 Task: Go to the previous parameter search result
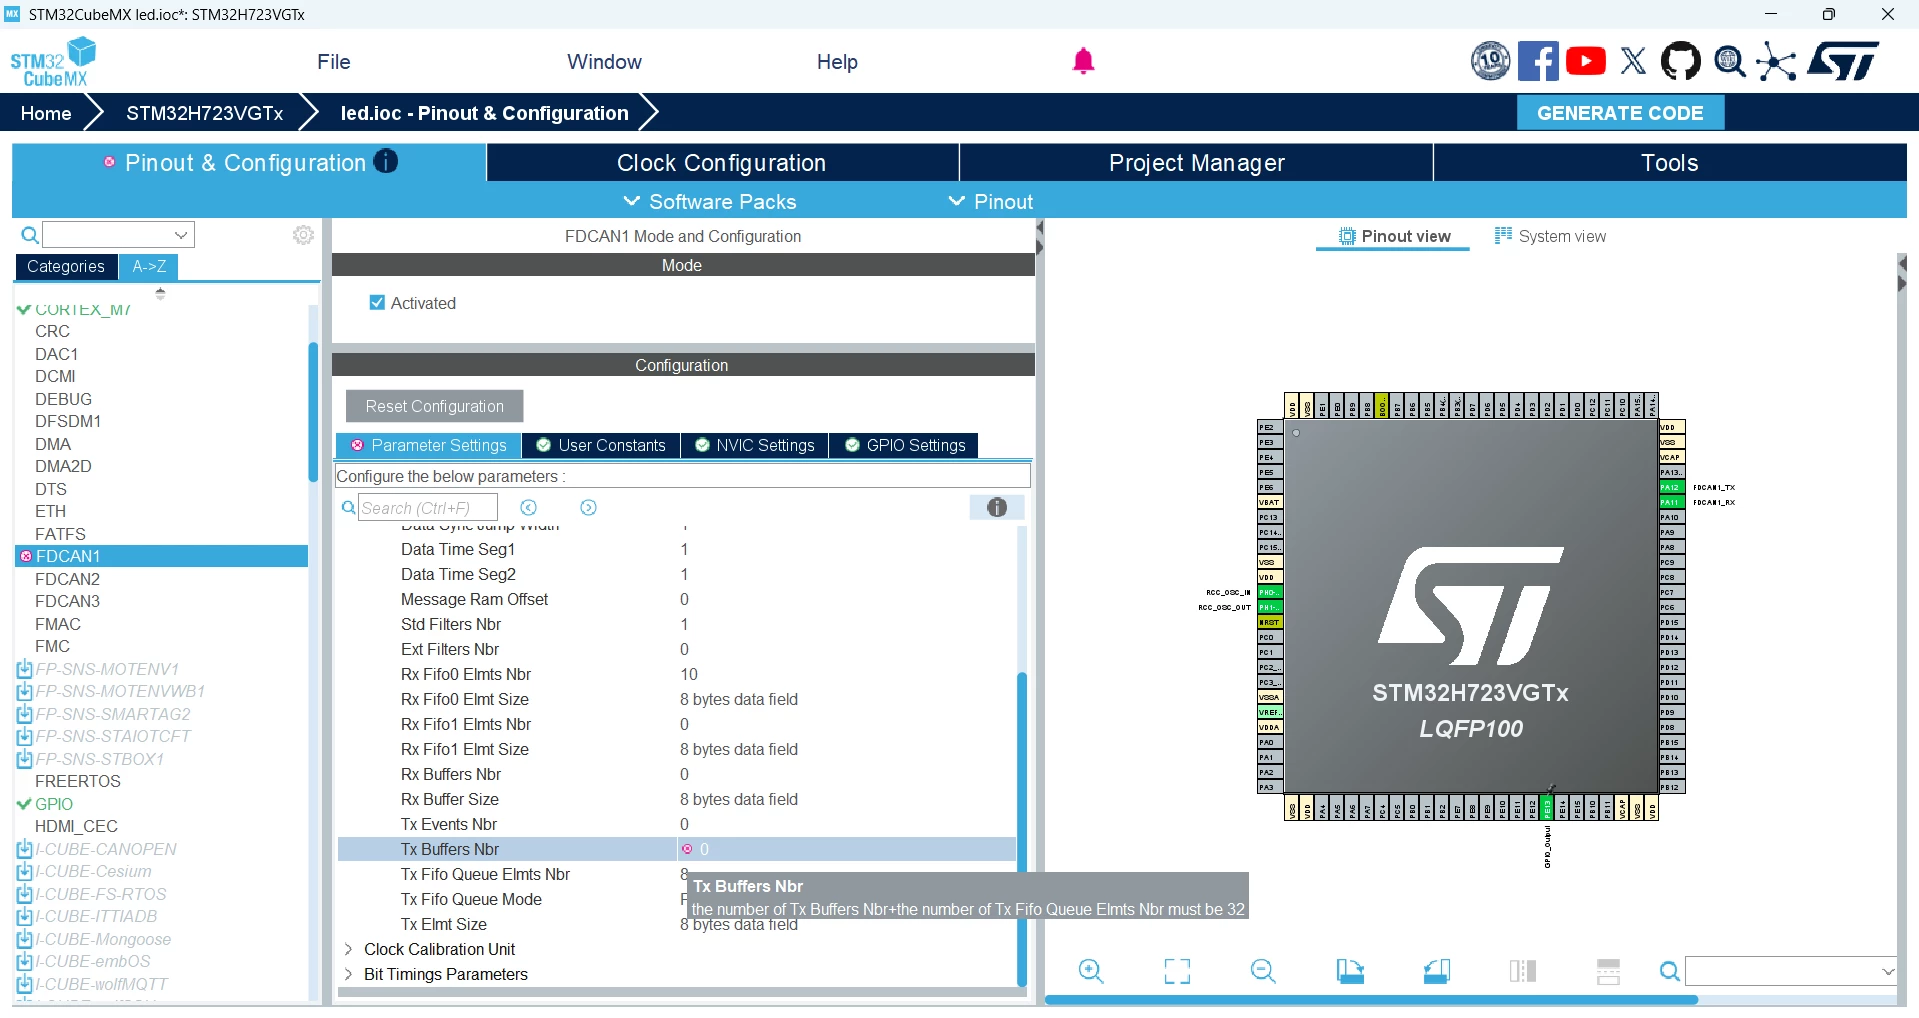pyautogui.click(x=529, y=508)
